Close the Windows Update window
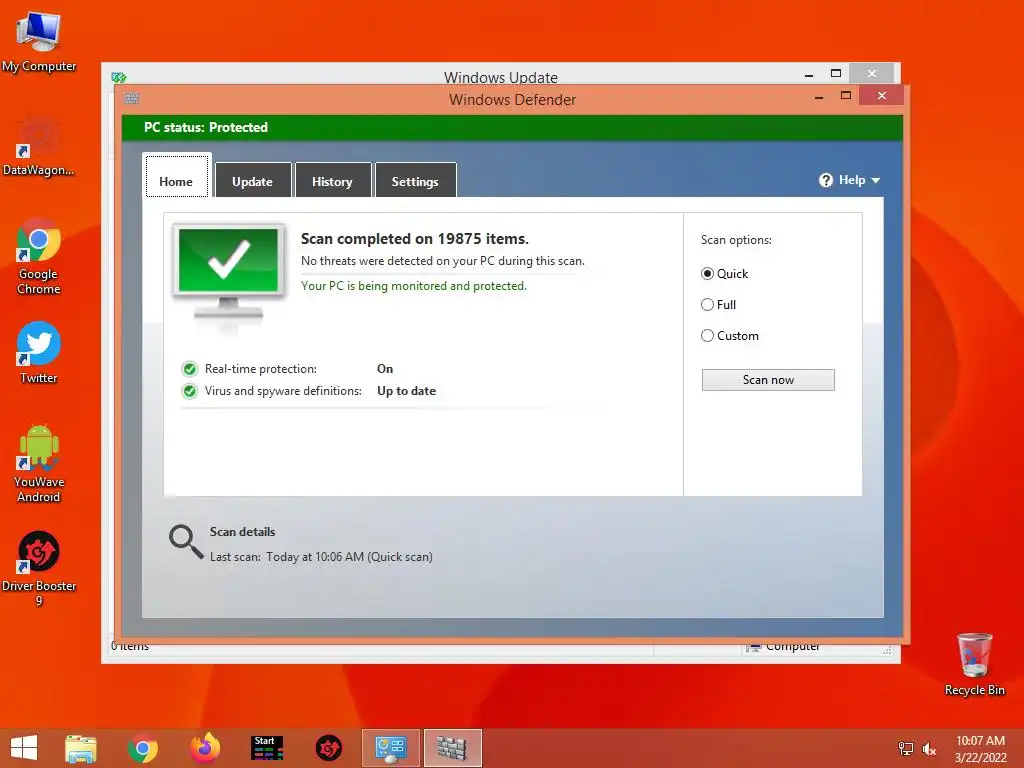The image size is (1024, 768). (872, 73)
